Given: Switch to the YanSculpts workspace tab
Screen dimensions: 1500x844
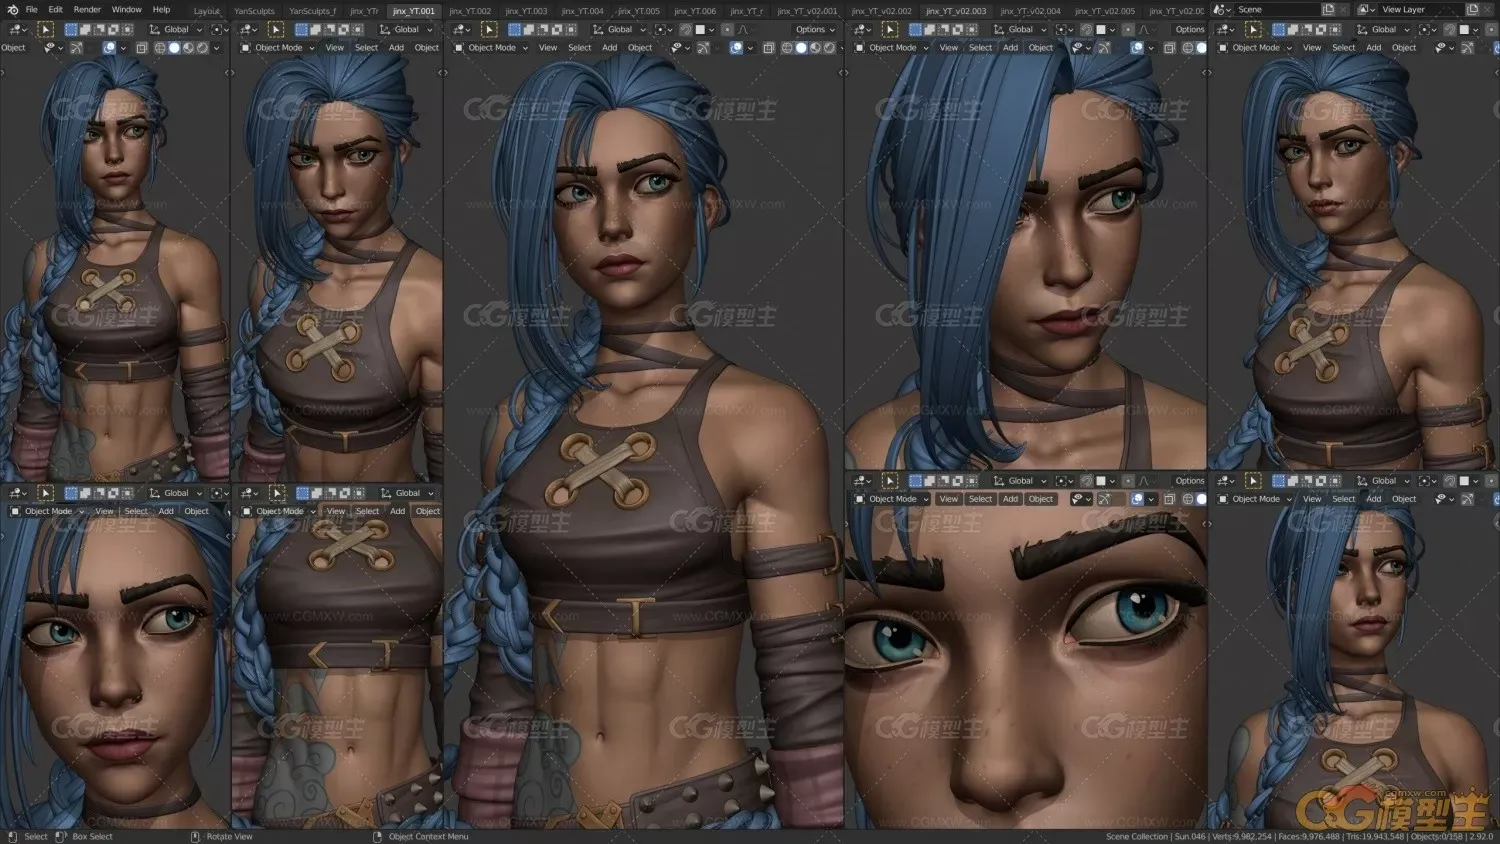Looking at the screenshot, I should point(254,11).
